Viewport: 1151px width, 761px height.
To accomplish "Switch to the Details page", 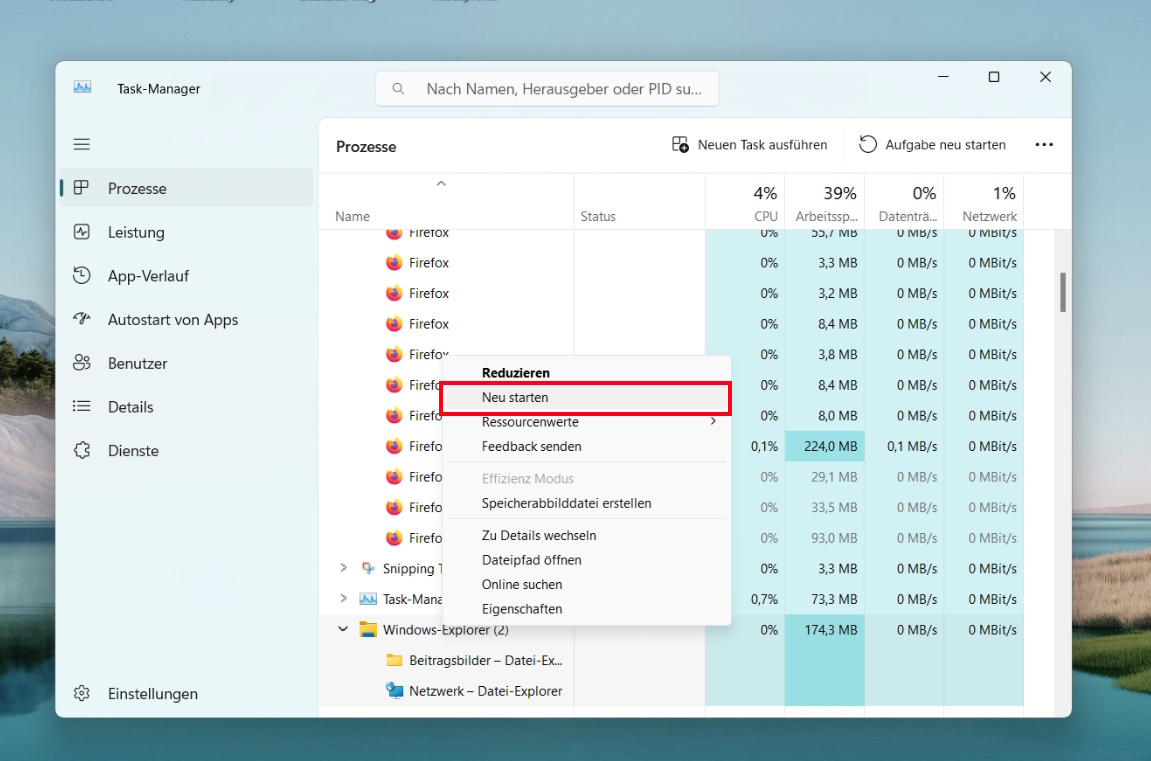I will [130, 407].
